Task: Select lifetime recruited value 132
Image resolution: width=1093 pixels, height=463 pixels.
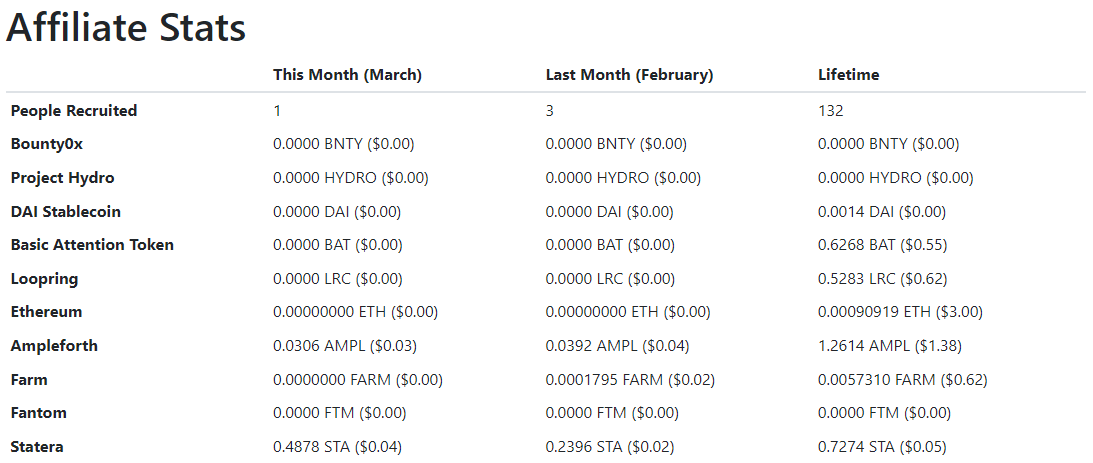Action: pyautogui.click(x=830, y=111)
